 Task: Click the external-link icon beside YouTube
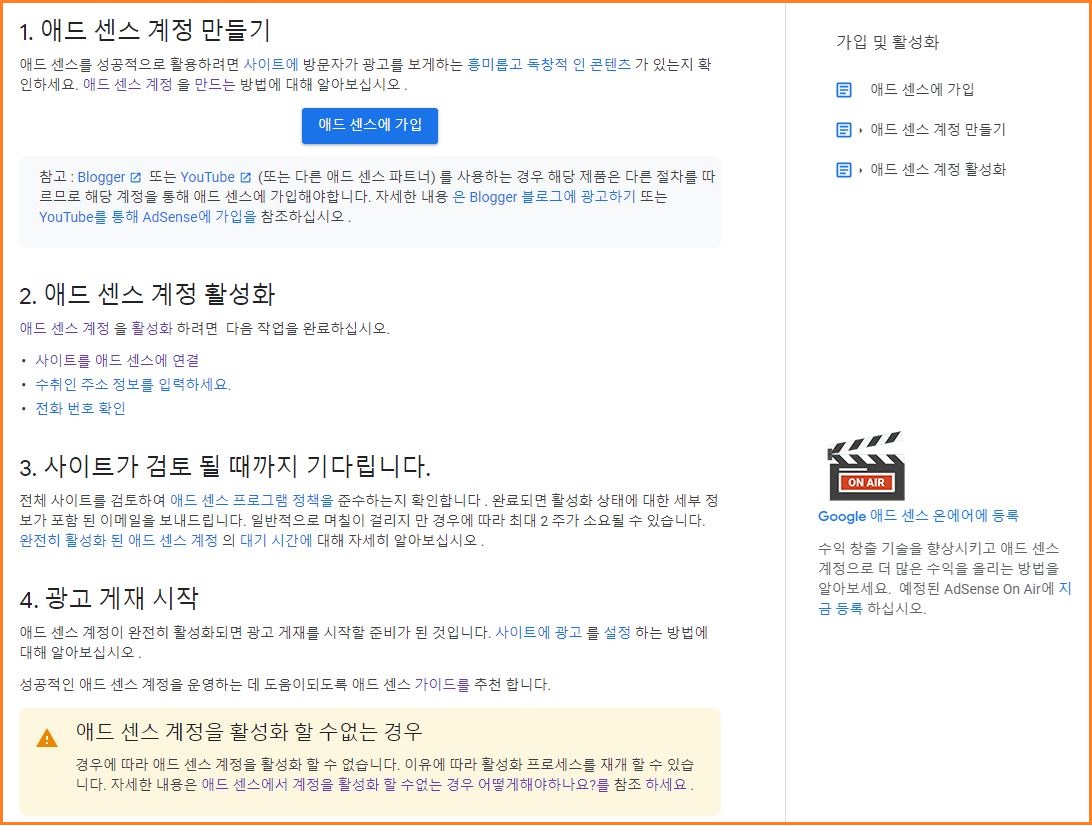click(245, 177)
